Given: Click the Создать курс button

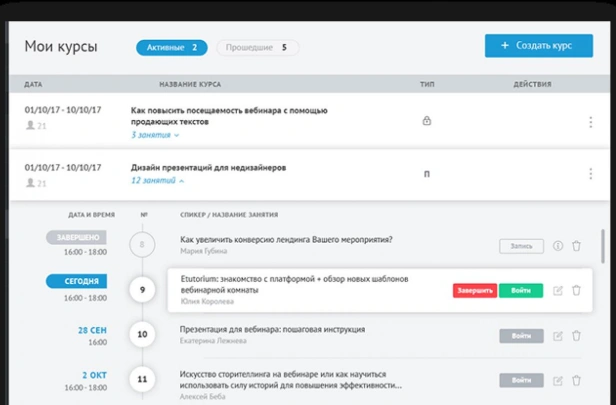Looking at the screenshot, I should point(539,46).
